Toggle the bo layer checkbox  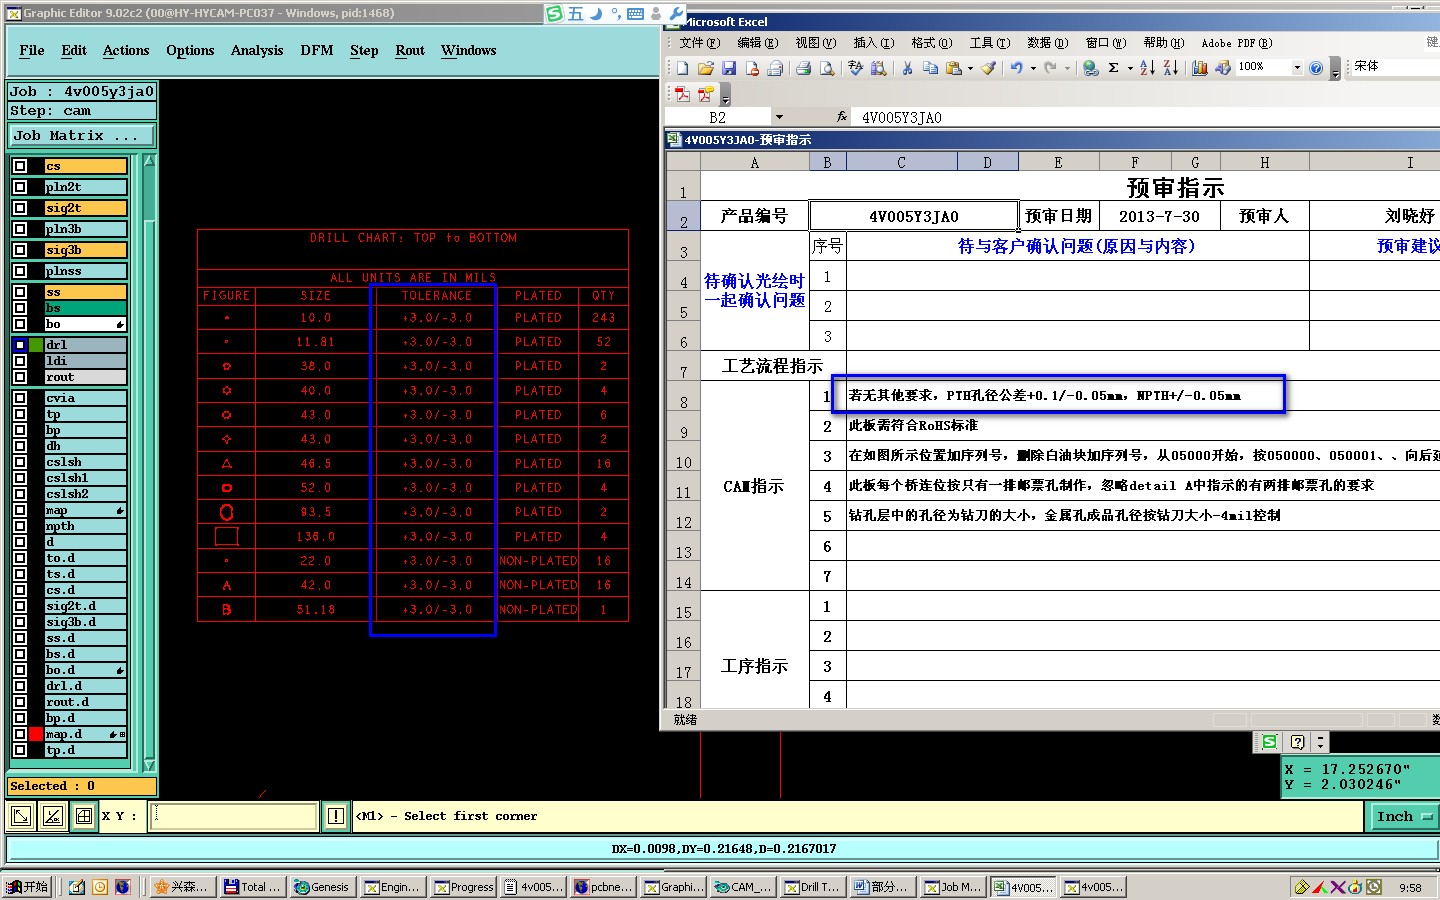click(20, 324)
